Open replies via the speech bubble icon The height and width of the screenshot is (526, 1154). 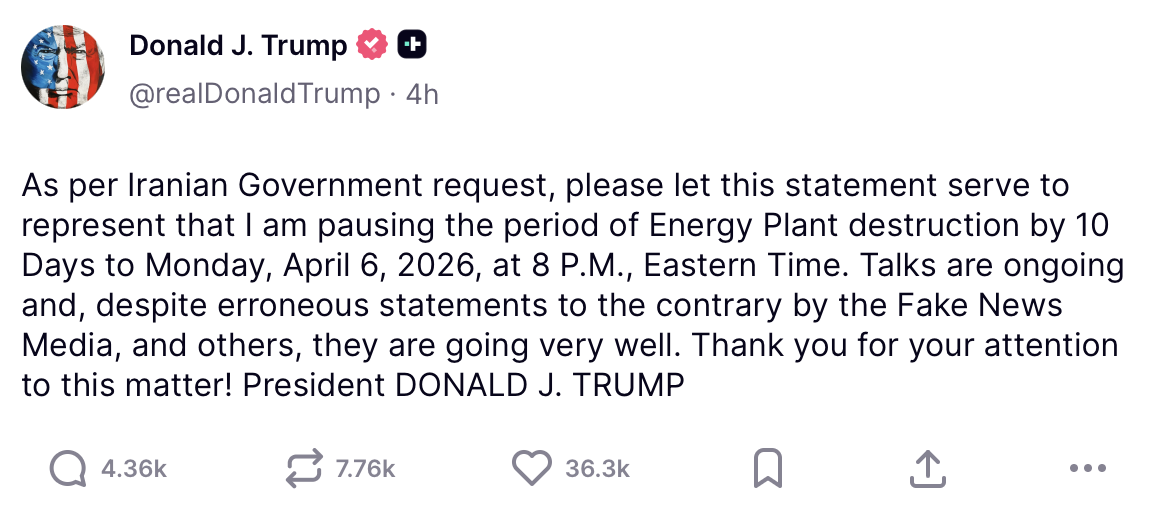(x=67, y=468)
